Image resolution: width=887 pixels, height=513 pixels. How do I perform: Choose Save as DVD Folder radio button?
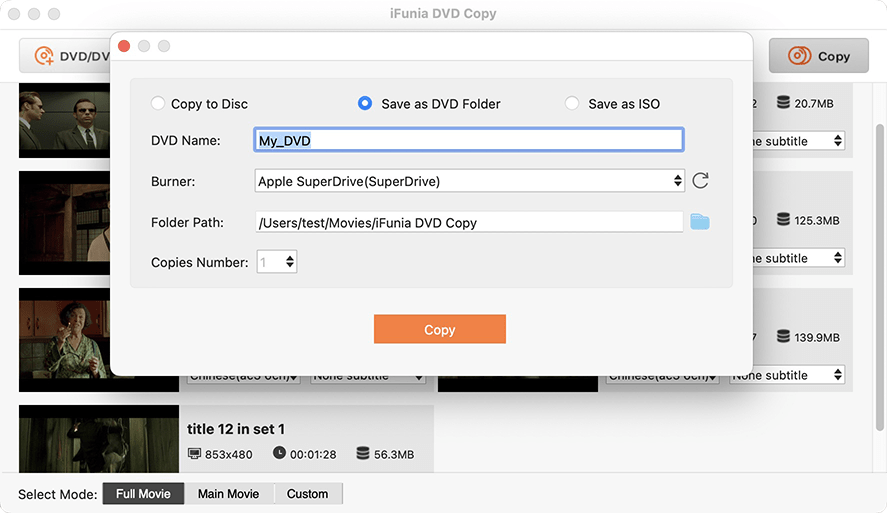tap(365, 103)
